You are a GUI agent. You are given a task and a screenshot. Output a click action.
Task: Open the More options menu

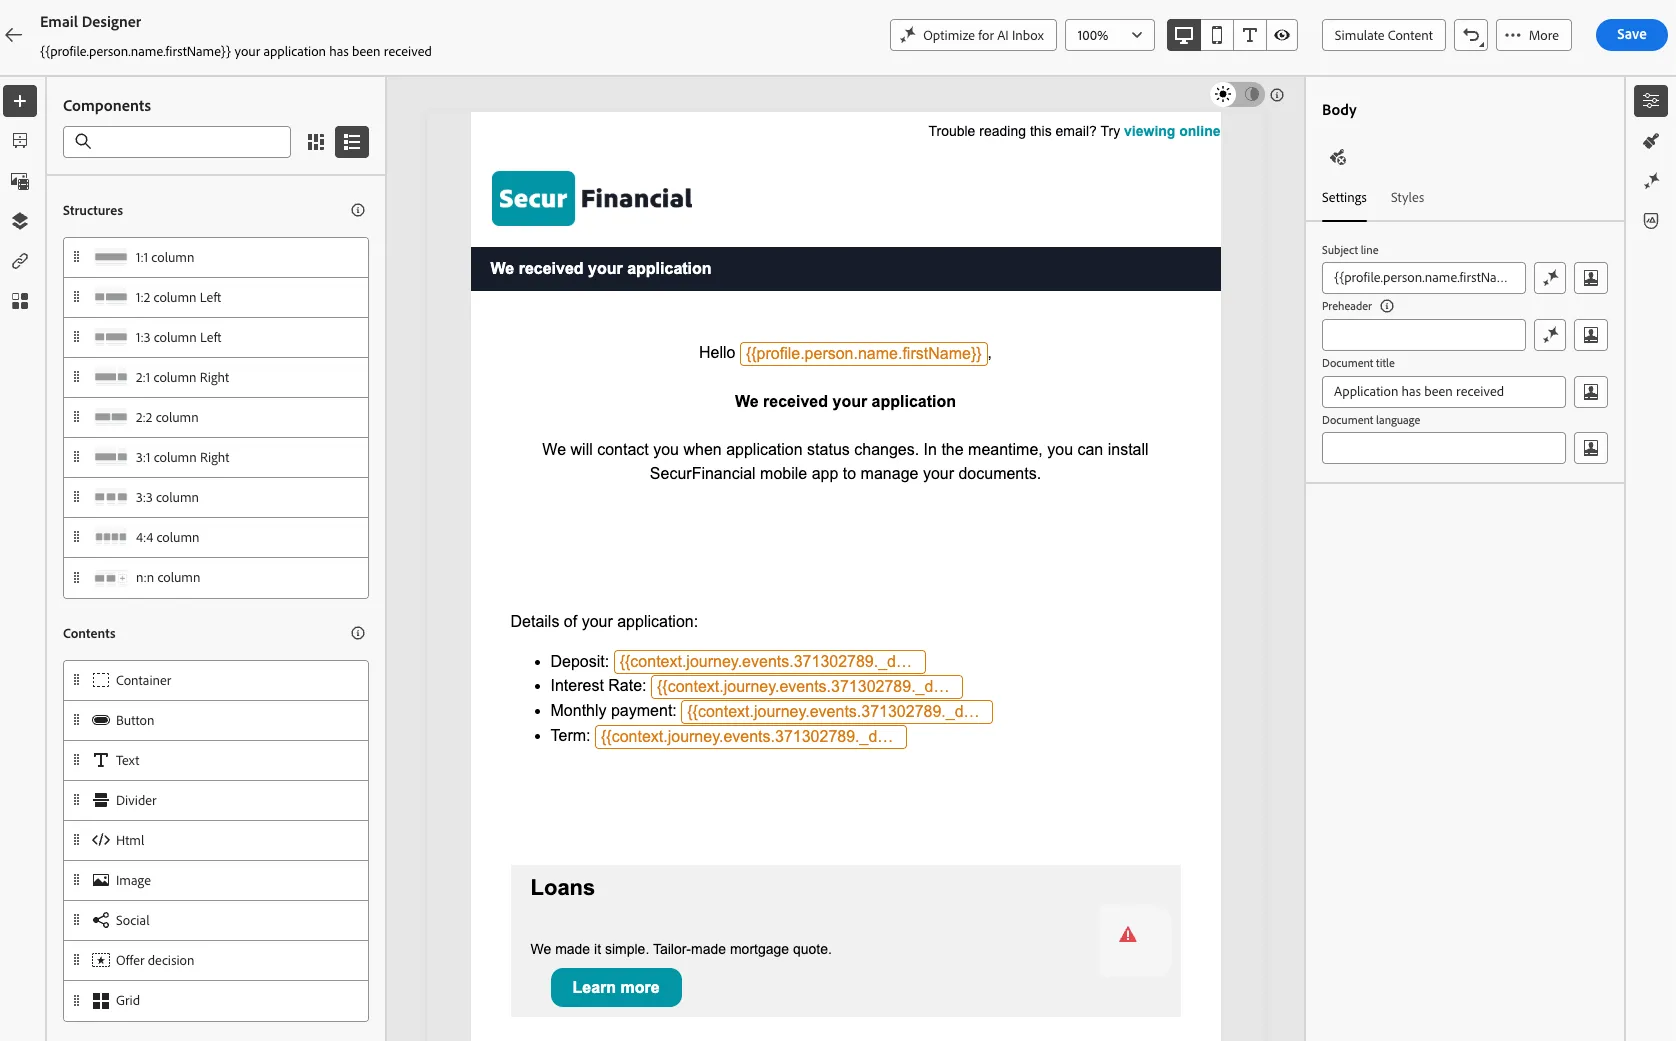(x=1534, y=35)
